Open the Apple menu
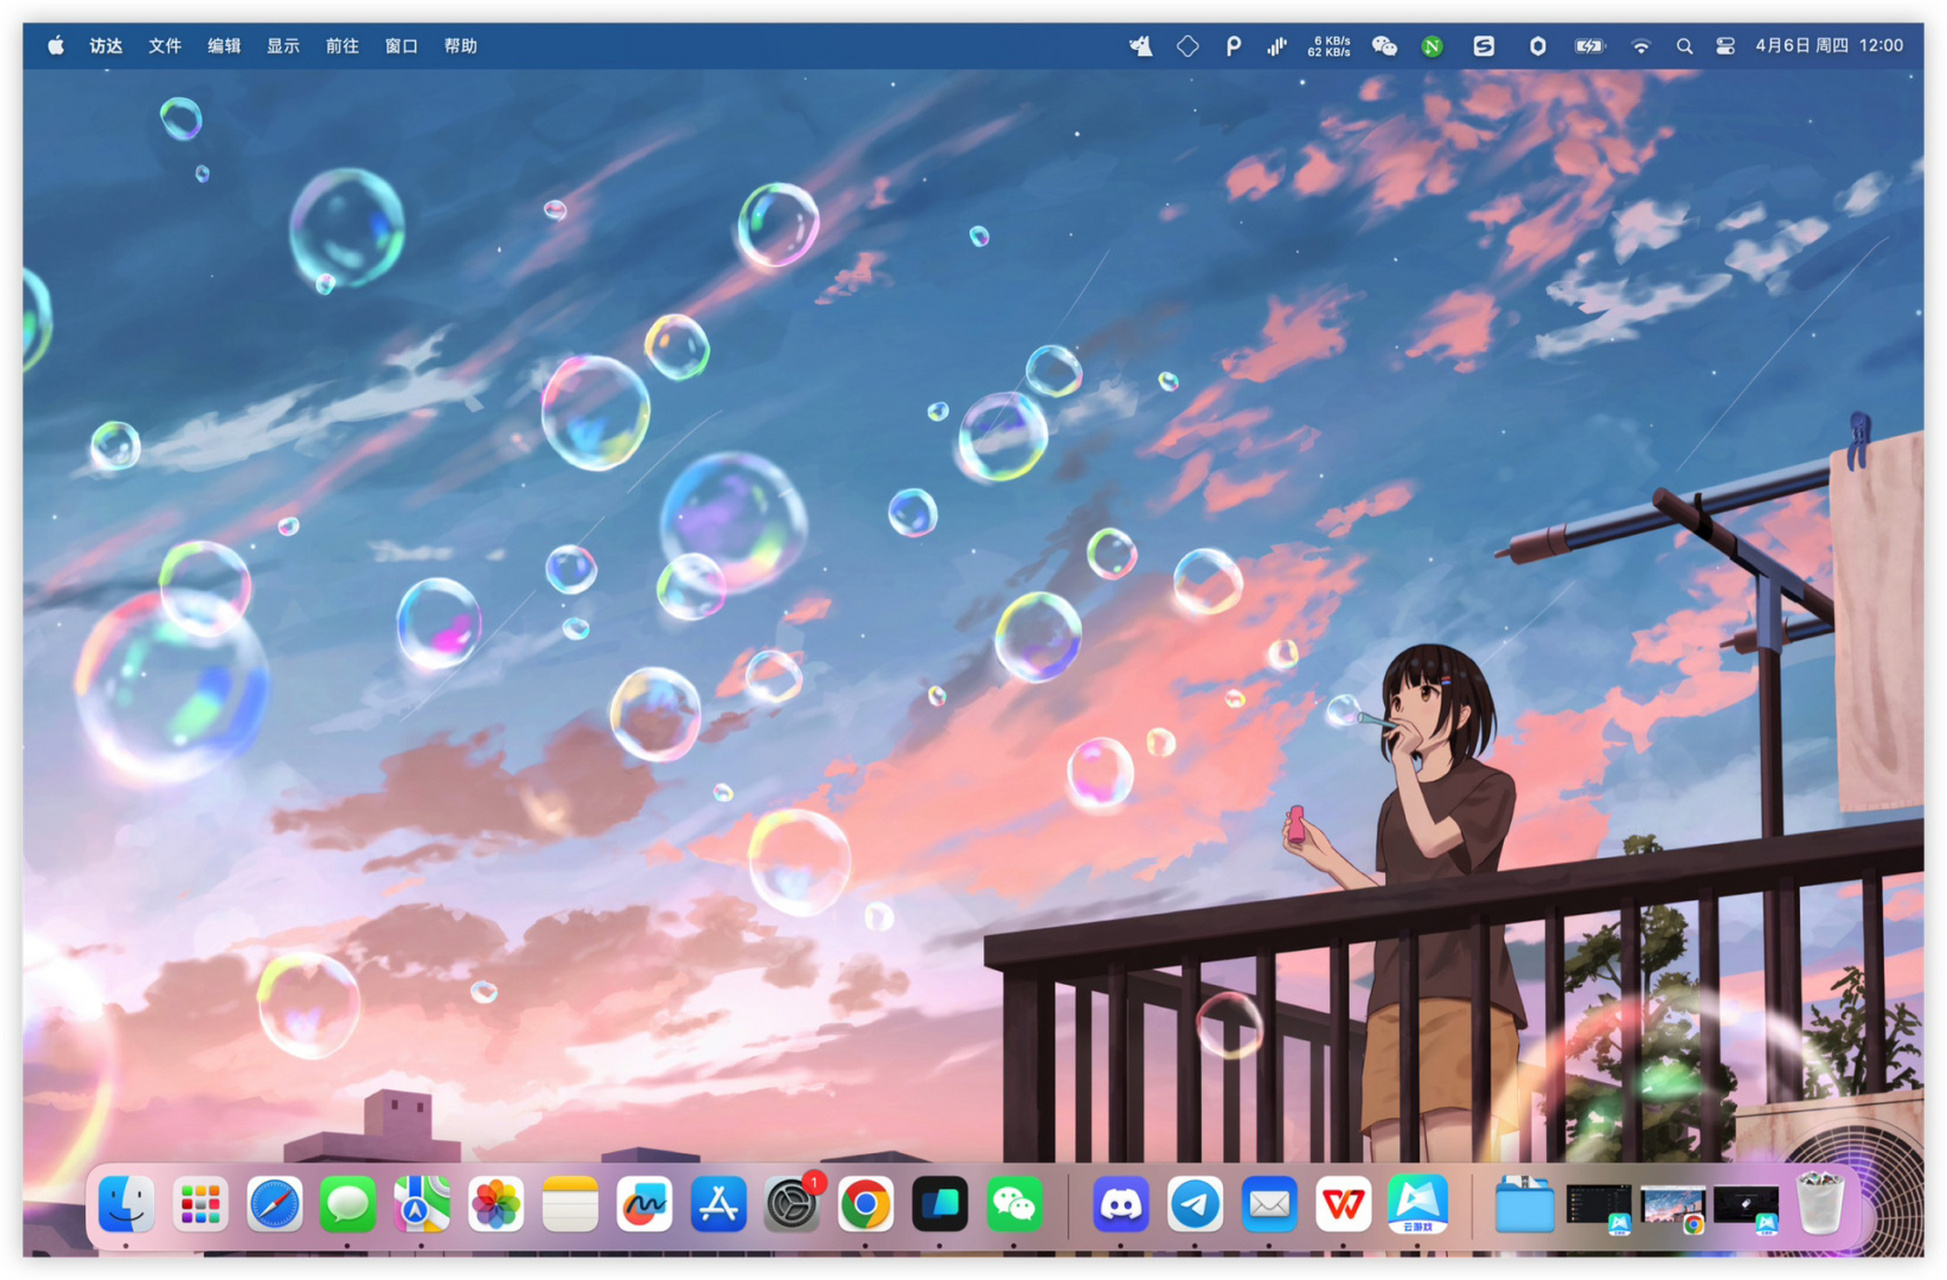The width and height of the screenshot is (1947, 1280). [56, 45]
